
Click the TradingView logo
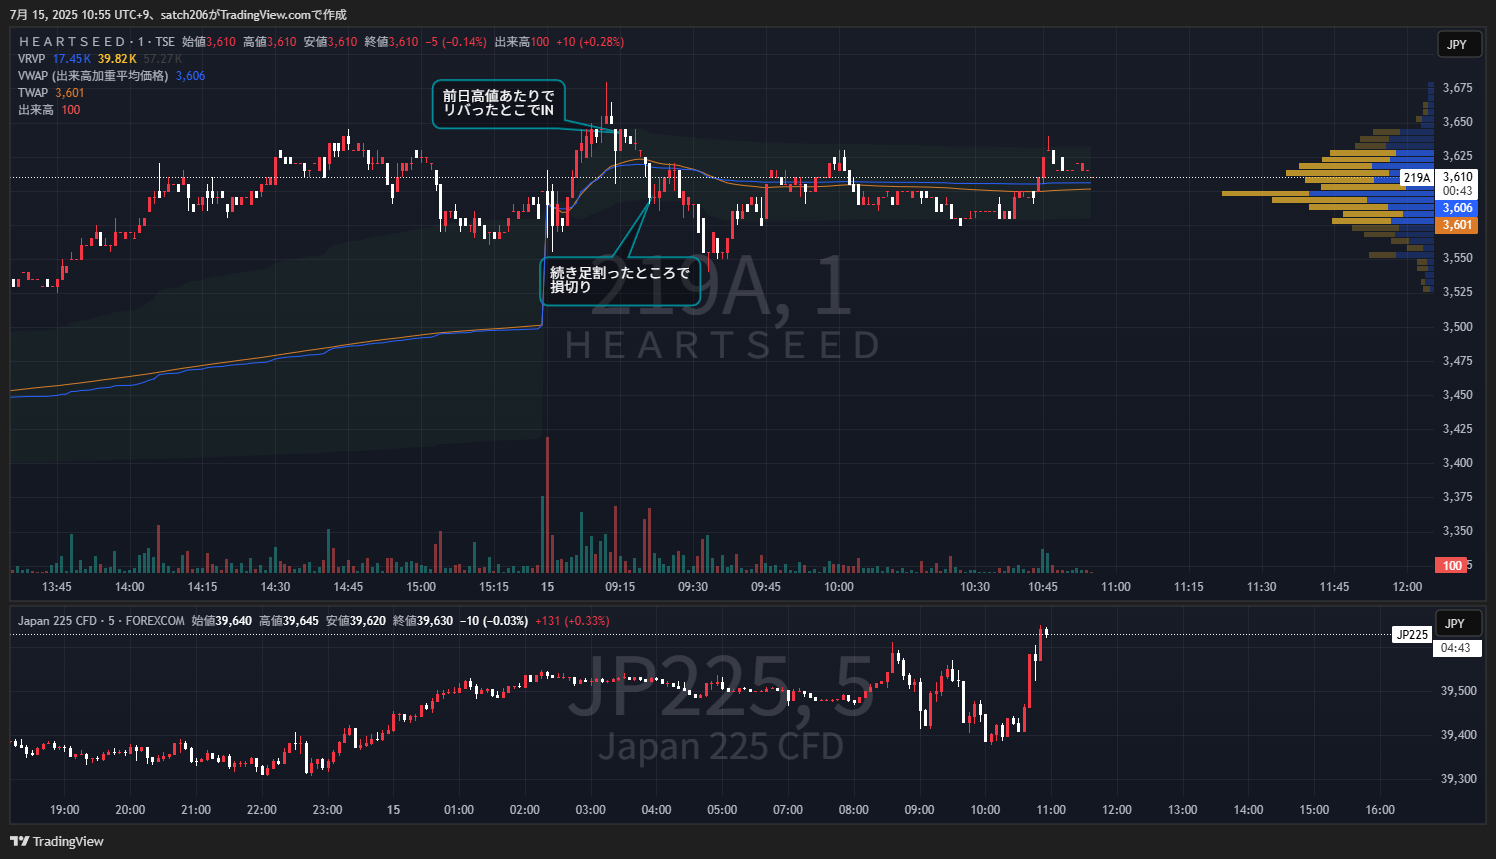(57, 841)
